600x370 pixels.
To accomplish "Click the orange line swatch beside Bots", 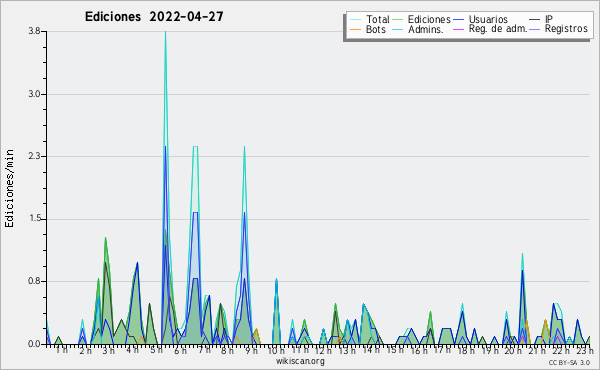I will click(355, 29).
